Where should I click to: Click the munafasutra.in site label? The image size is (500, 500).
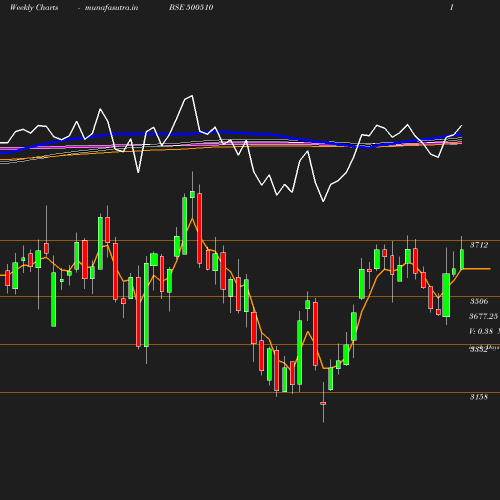point(111,8)
